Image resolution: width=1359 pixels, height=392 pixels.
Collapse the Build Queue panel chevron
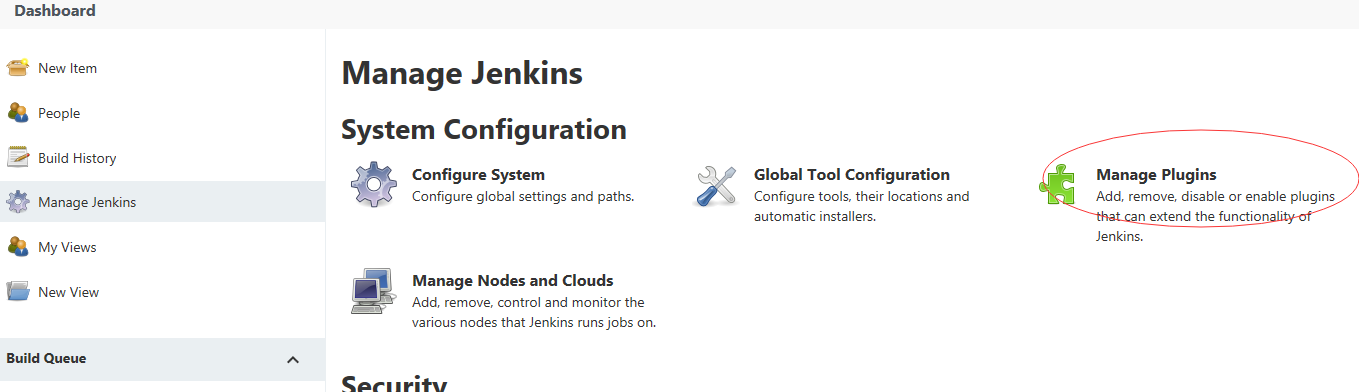click(293, 360)
